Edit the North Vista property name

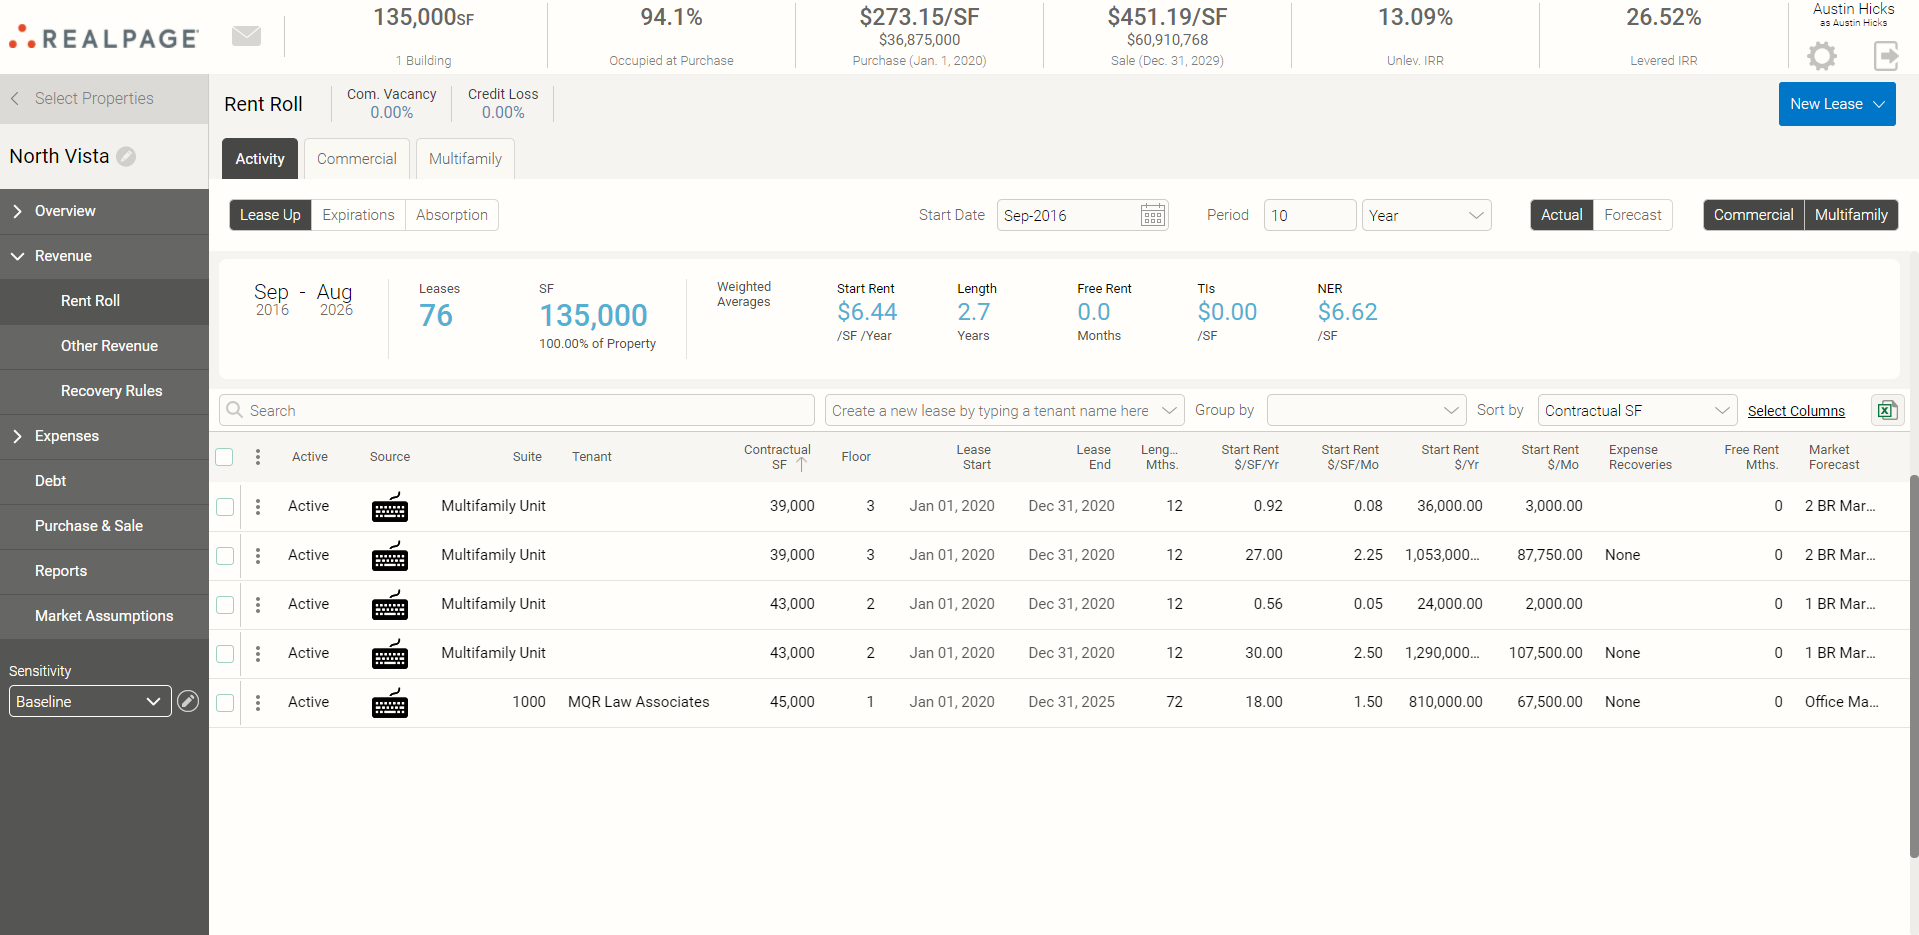[x=126, y=156]
